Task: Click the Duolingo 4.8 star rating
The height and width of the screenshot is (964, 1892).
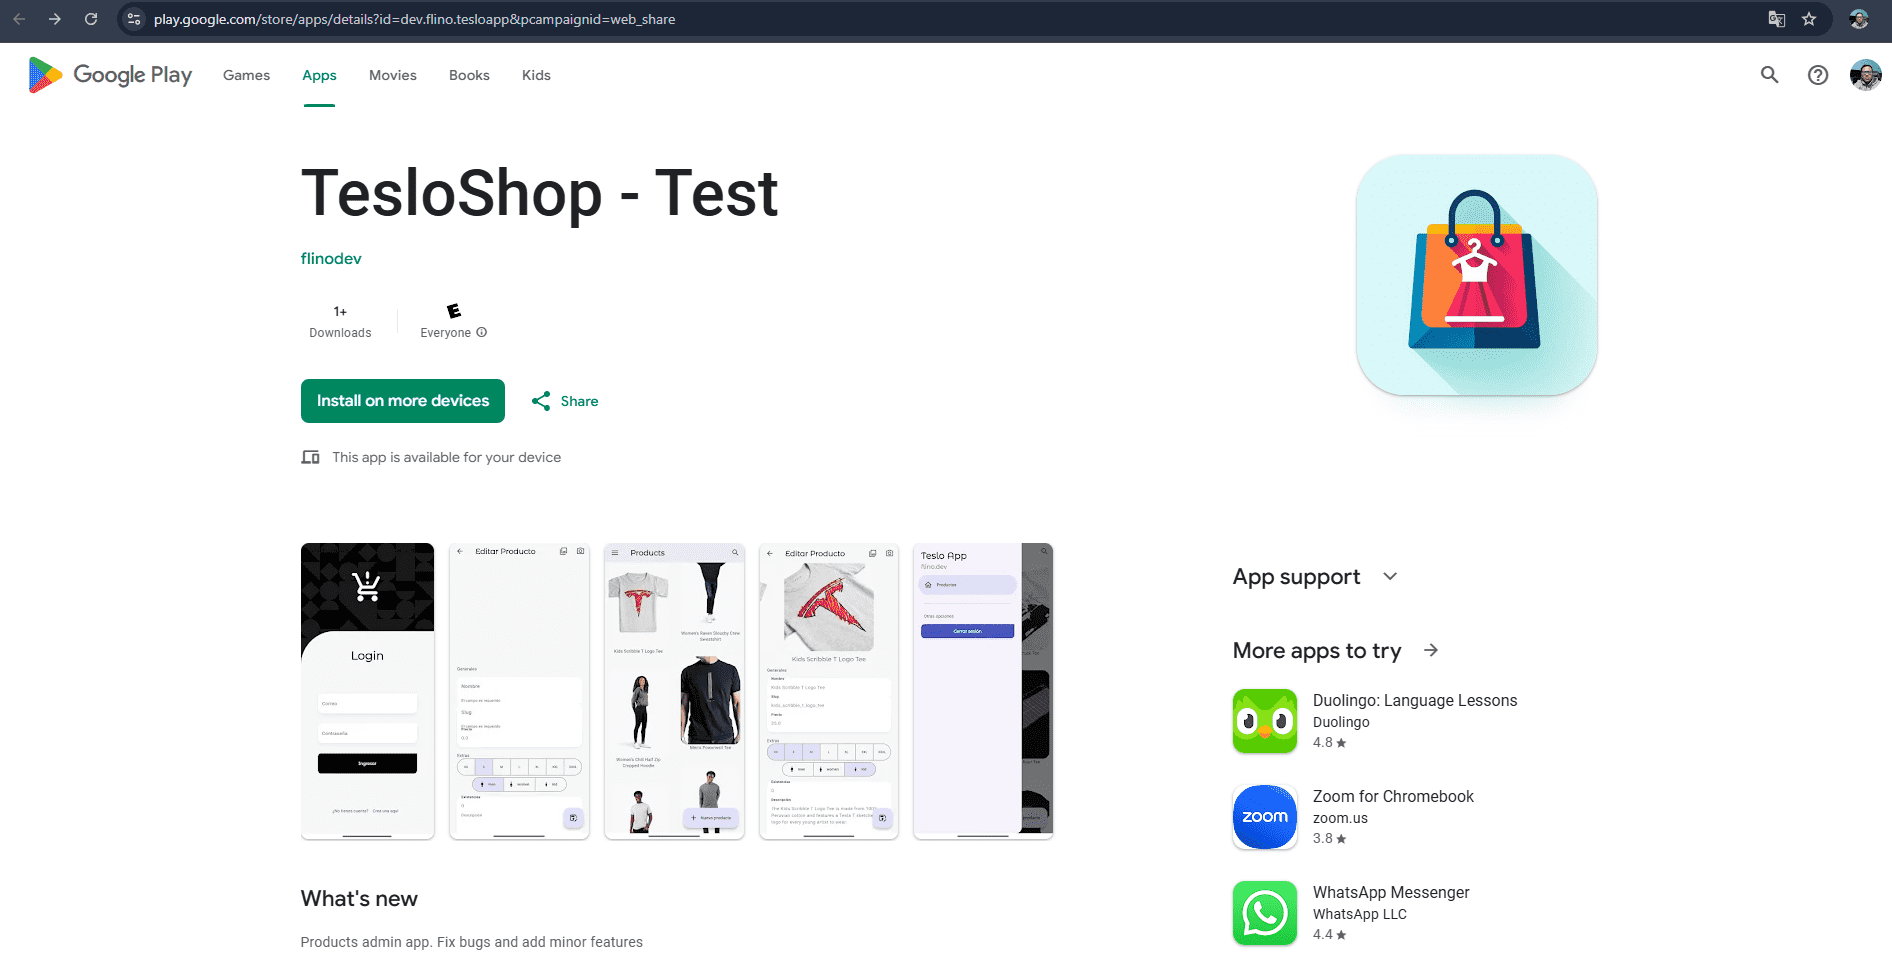Action: tap(1329, 743)
